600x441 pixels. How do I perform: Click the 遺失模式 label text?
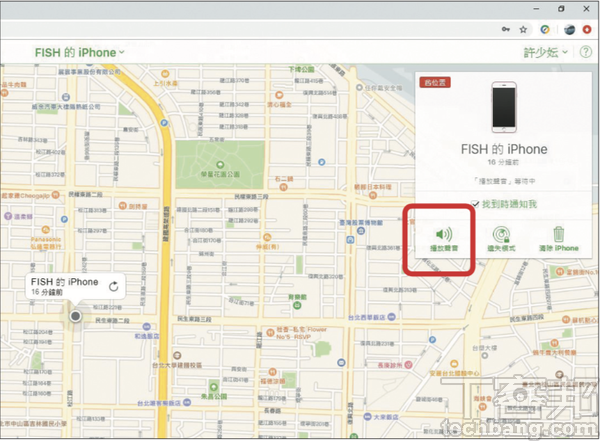pyautogui.click(x=501, y=248)
